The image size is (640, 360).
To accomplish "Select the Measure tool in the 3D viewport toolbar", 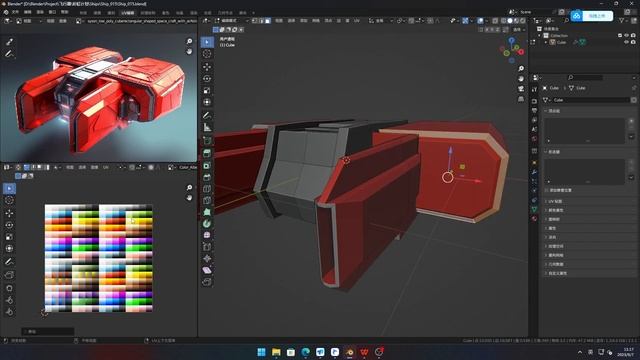I will click(207, 127).
